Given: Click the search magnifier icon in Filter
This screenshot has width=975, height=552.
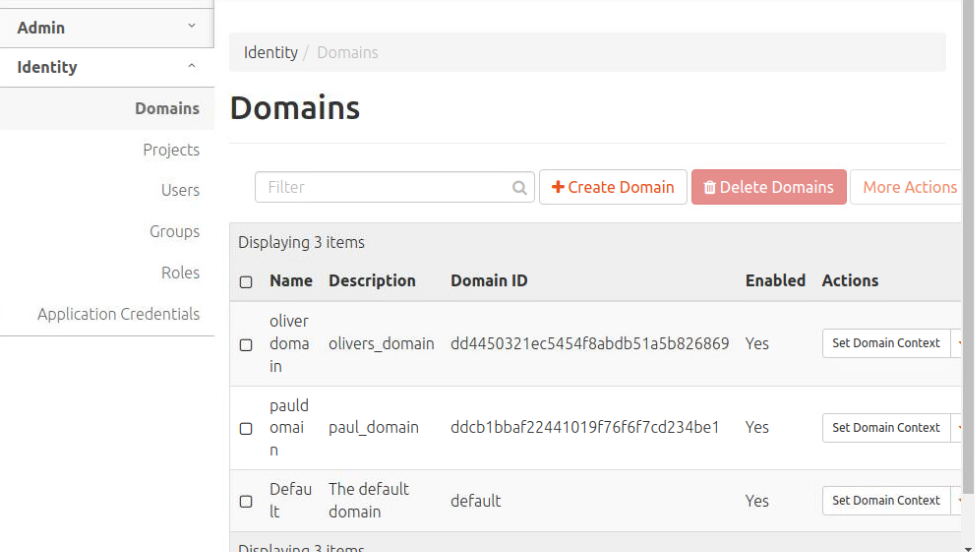Looking at the screenshot, I should tap(519, 187).
